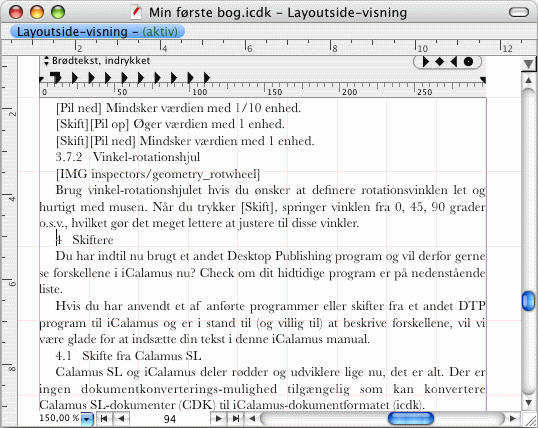Click the horizontal scrollbar thumb
Viewport: 538px width, 428px height.
coord(411,418)
